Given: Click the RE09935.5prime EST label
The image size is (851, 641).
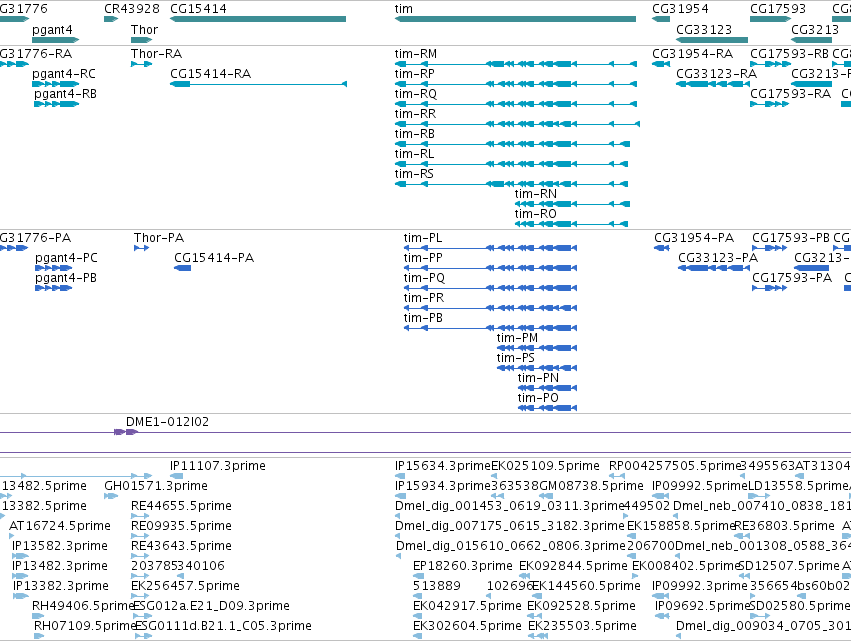Looking at the screenshot, I should point(181,526).
